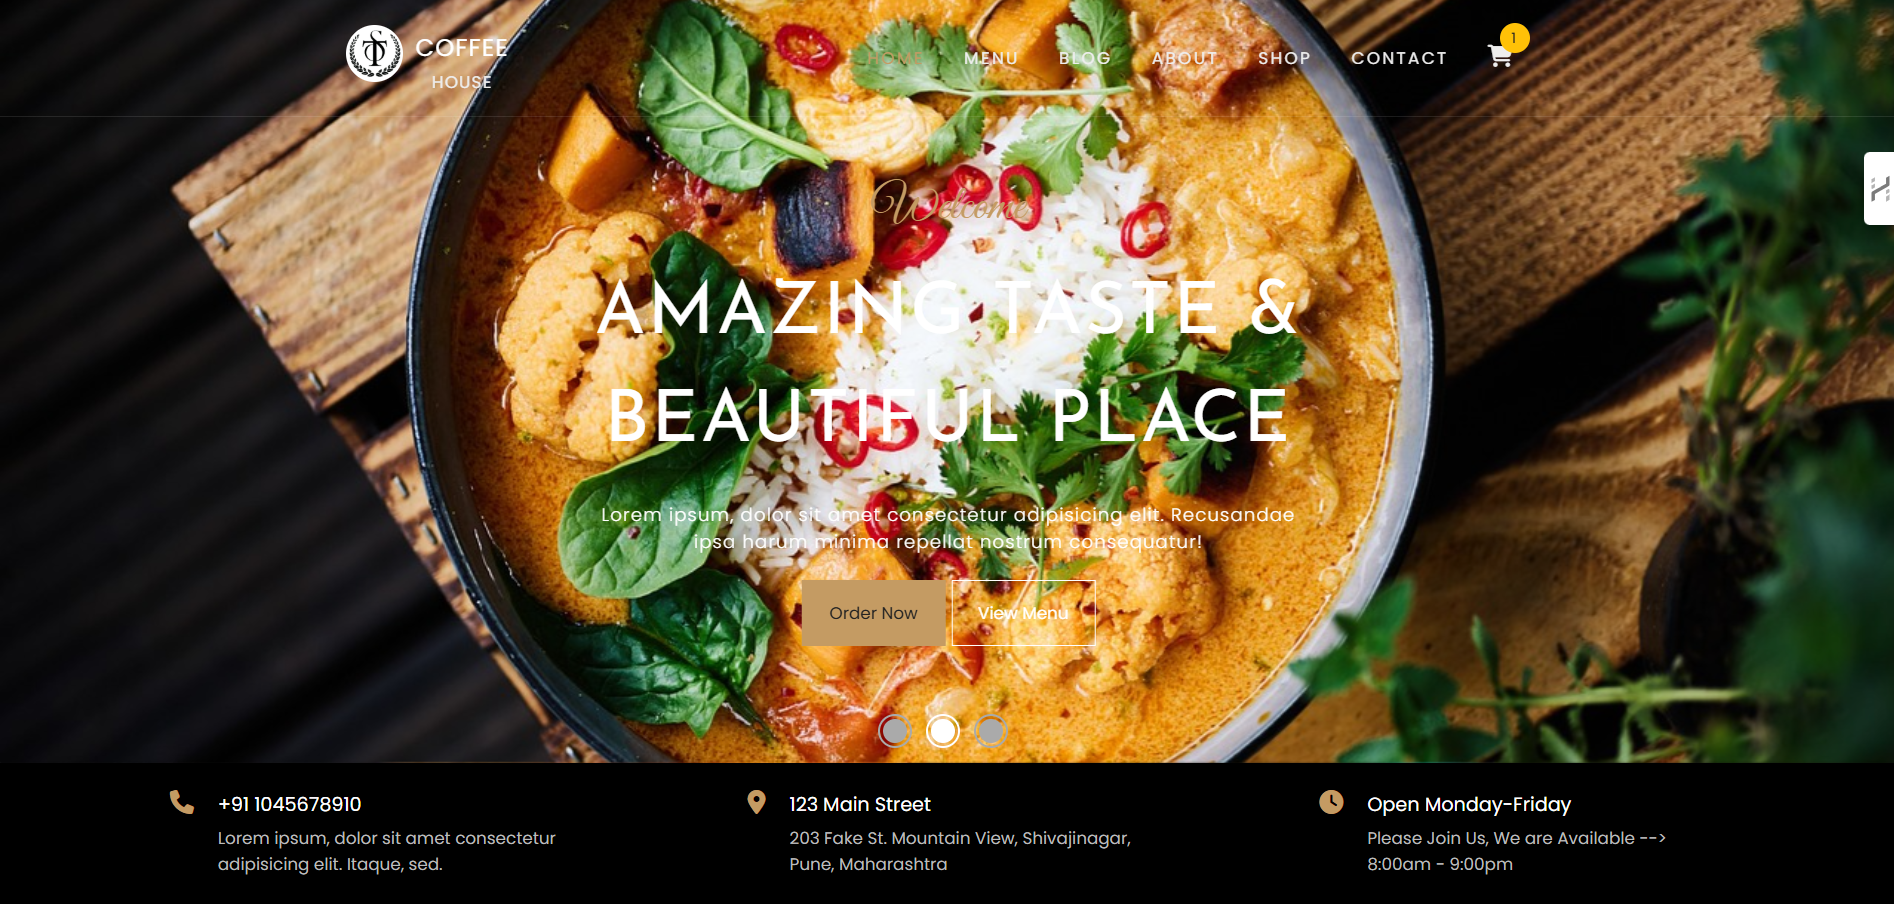1894x904 pixels.
Task: Navigate to the Shop page
Action: click(x=1284, y=58)
